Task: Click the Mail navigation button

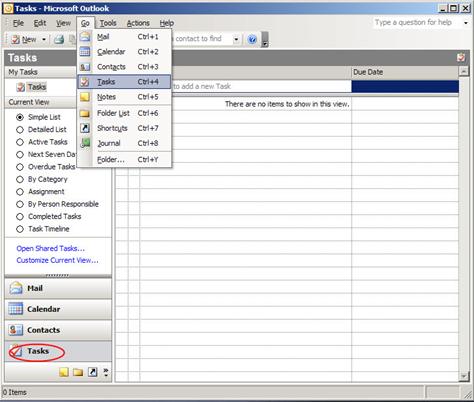Action: pyautogui.click(x=58, y=288)
